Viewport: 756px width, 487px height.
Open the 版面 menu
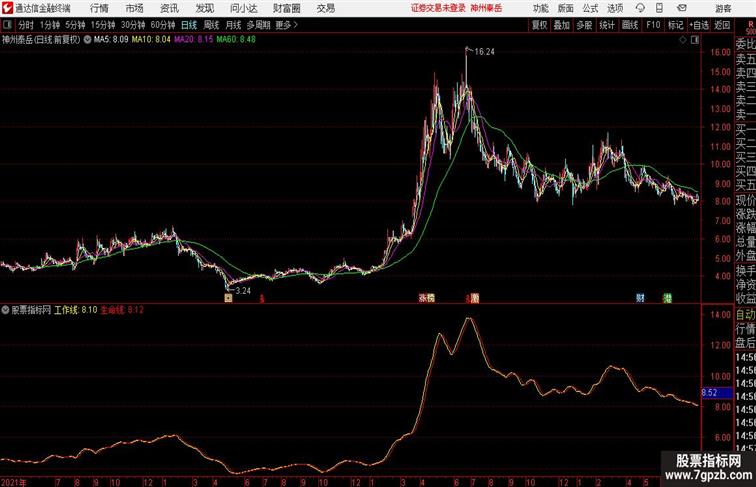(566, 8)
